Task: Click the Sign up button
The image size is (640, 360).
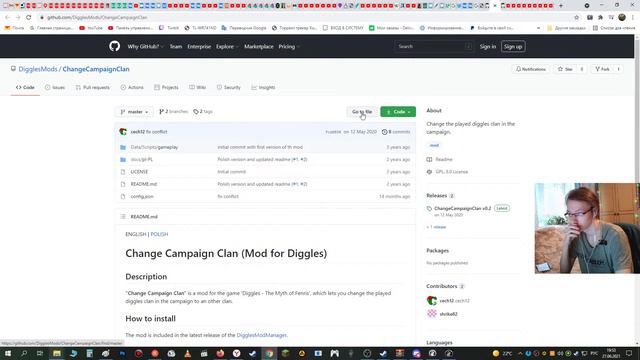Action: tap(513, 47)
